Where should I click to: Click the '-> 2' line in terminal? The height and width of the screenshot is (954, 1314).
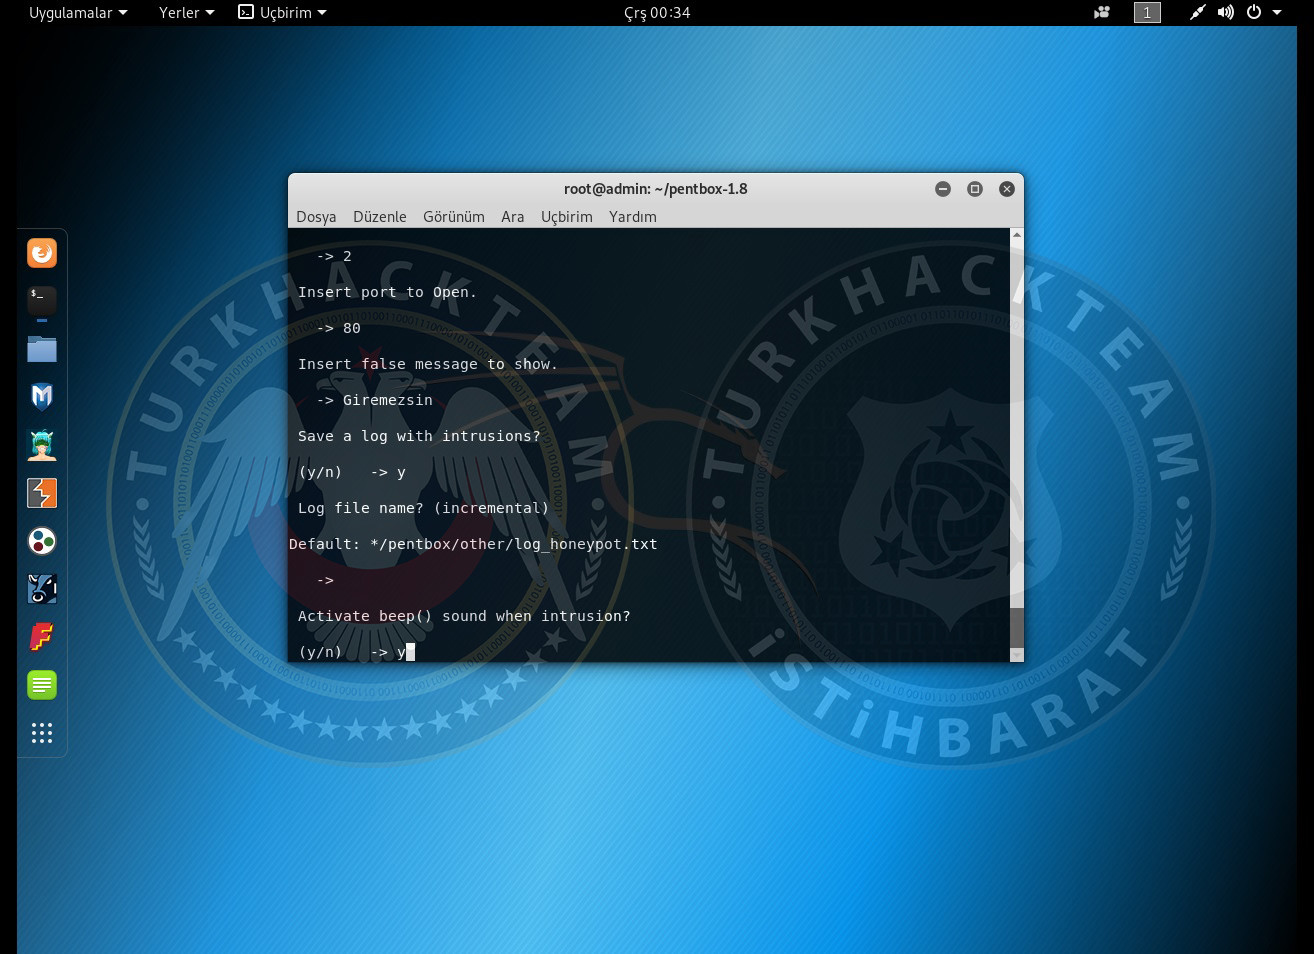click(335, 256)
